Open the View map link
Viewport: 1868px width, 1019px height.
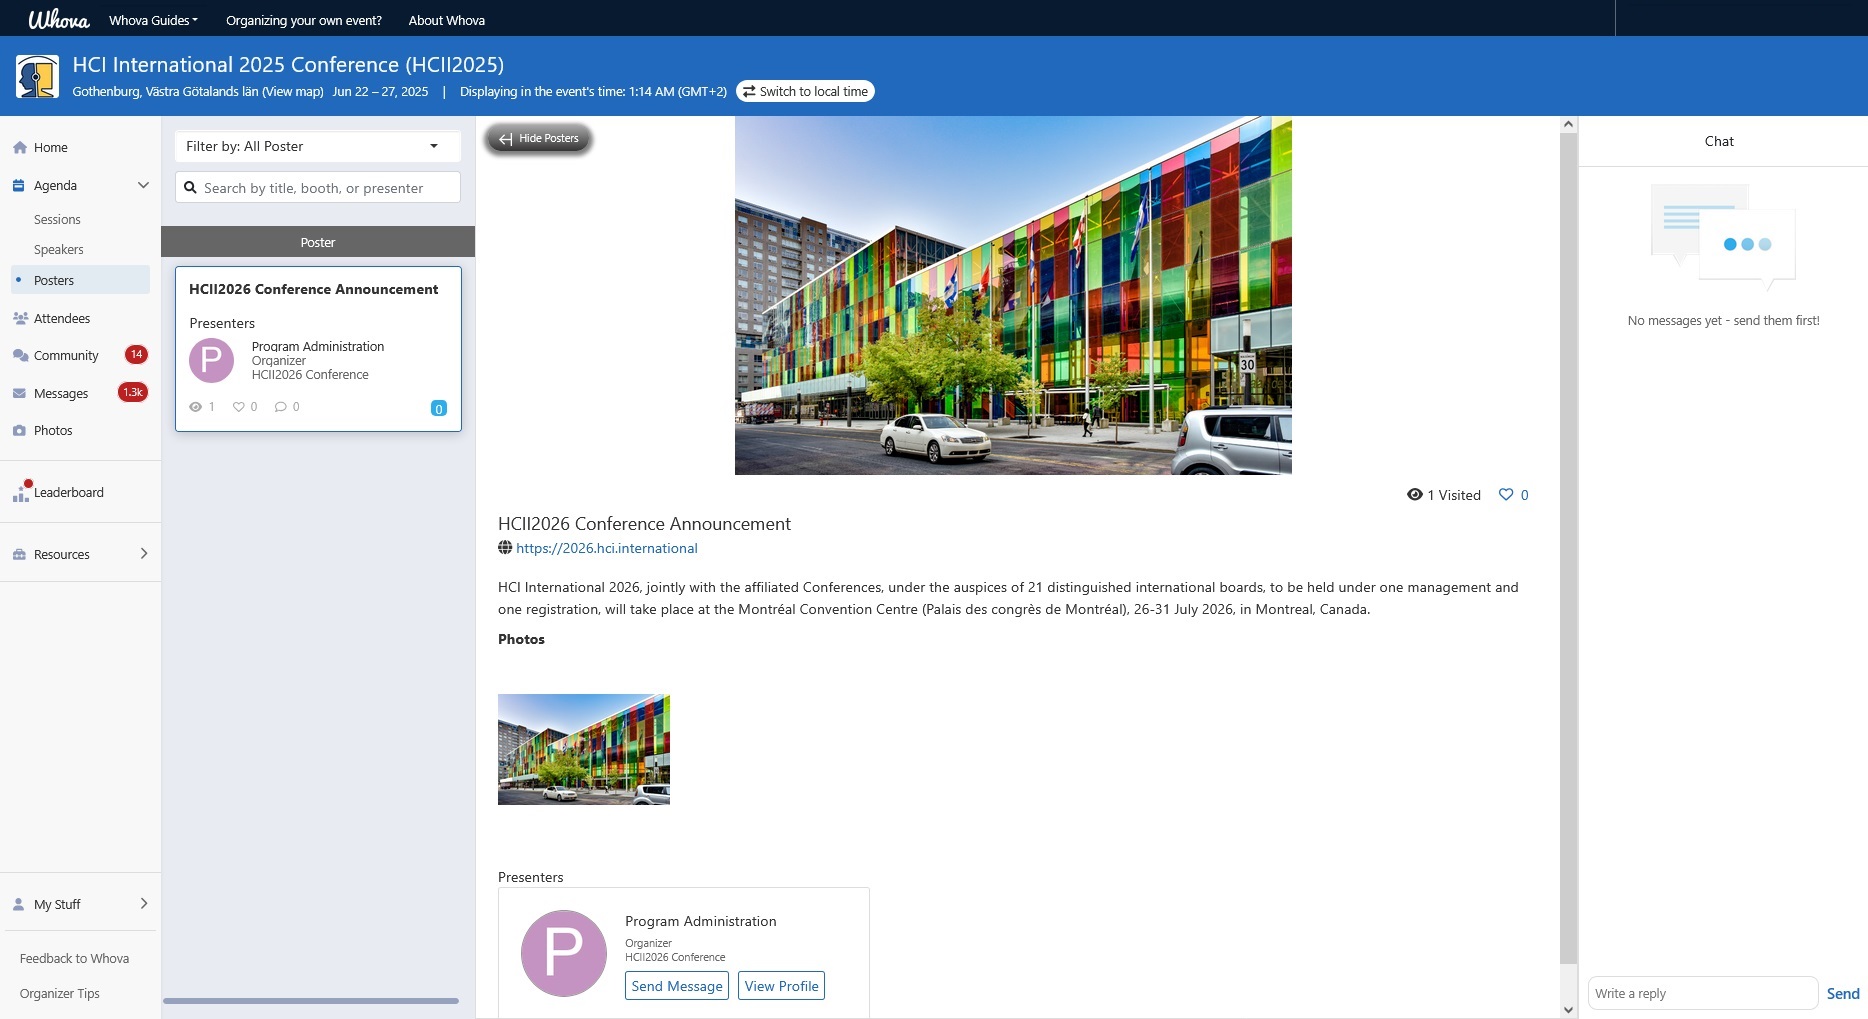(x=293, y=91)
